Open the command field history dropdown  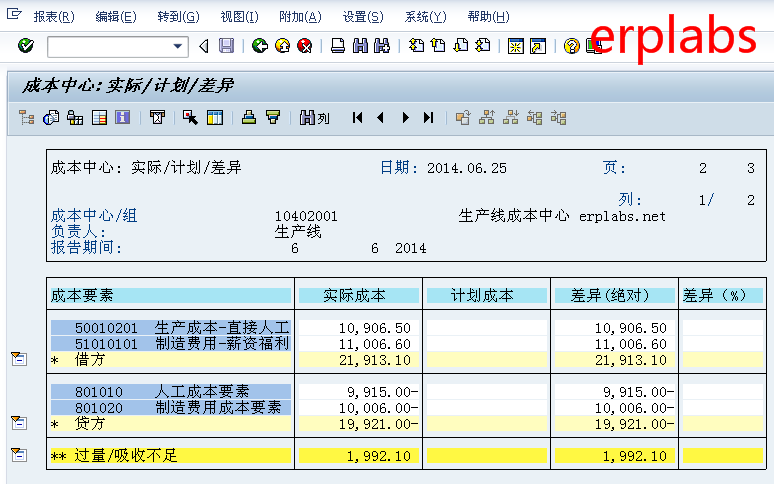178,47
